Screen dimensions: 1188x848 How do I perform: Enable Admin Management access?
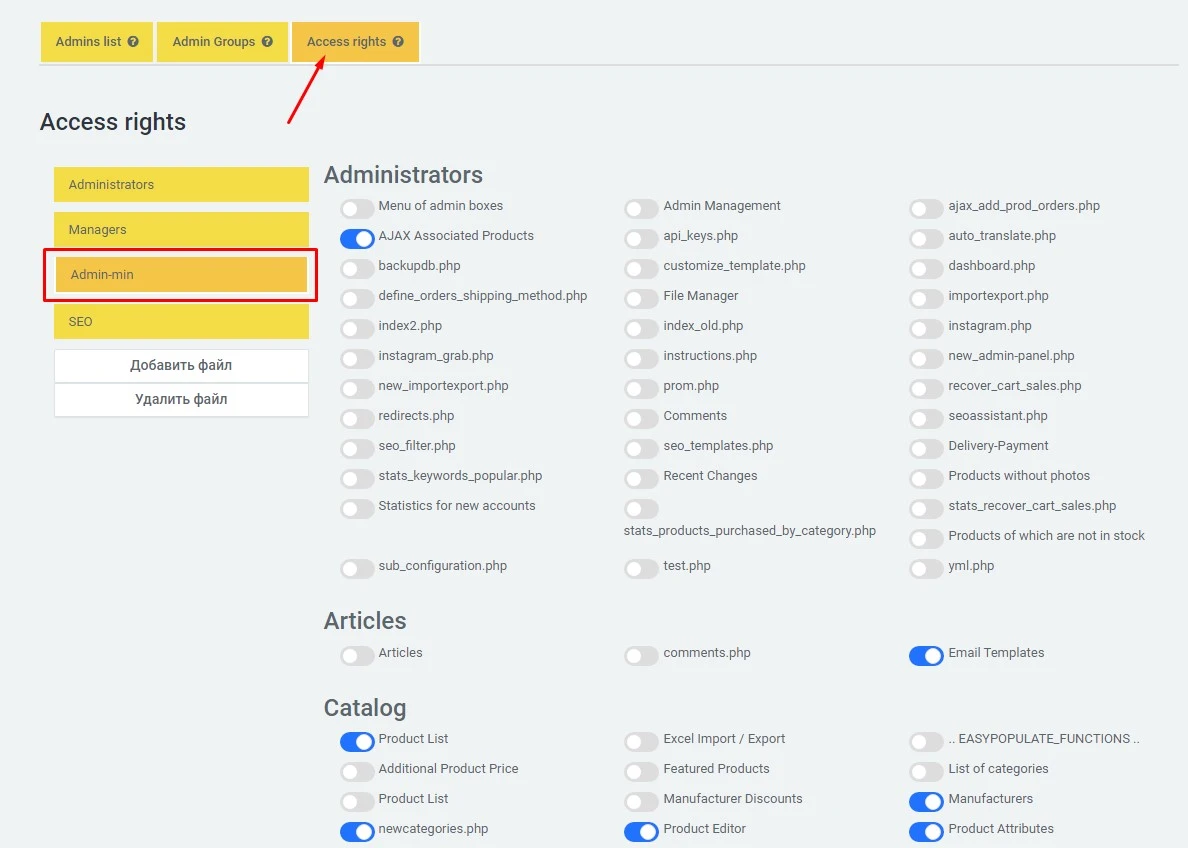tap(641, 208)
